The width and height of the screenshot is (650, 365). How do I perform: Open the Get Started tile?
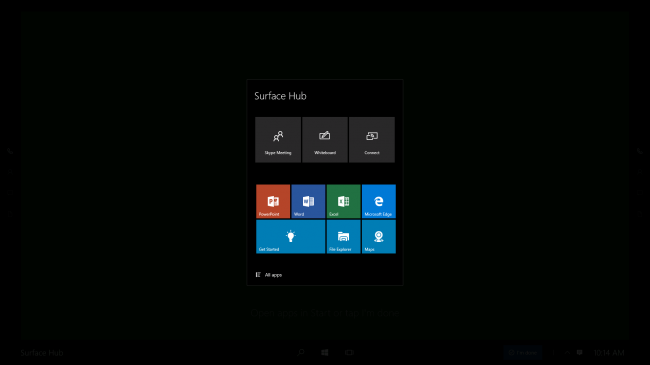coord(291,236)
